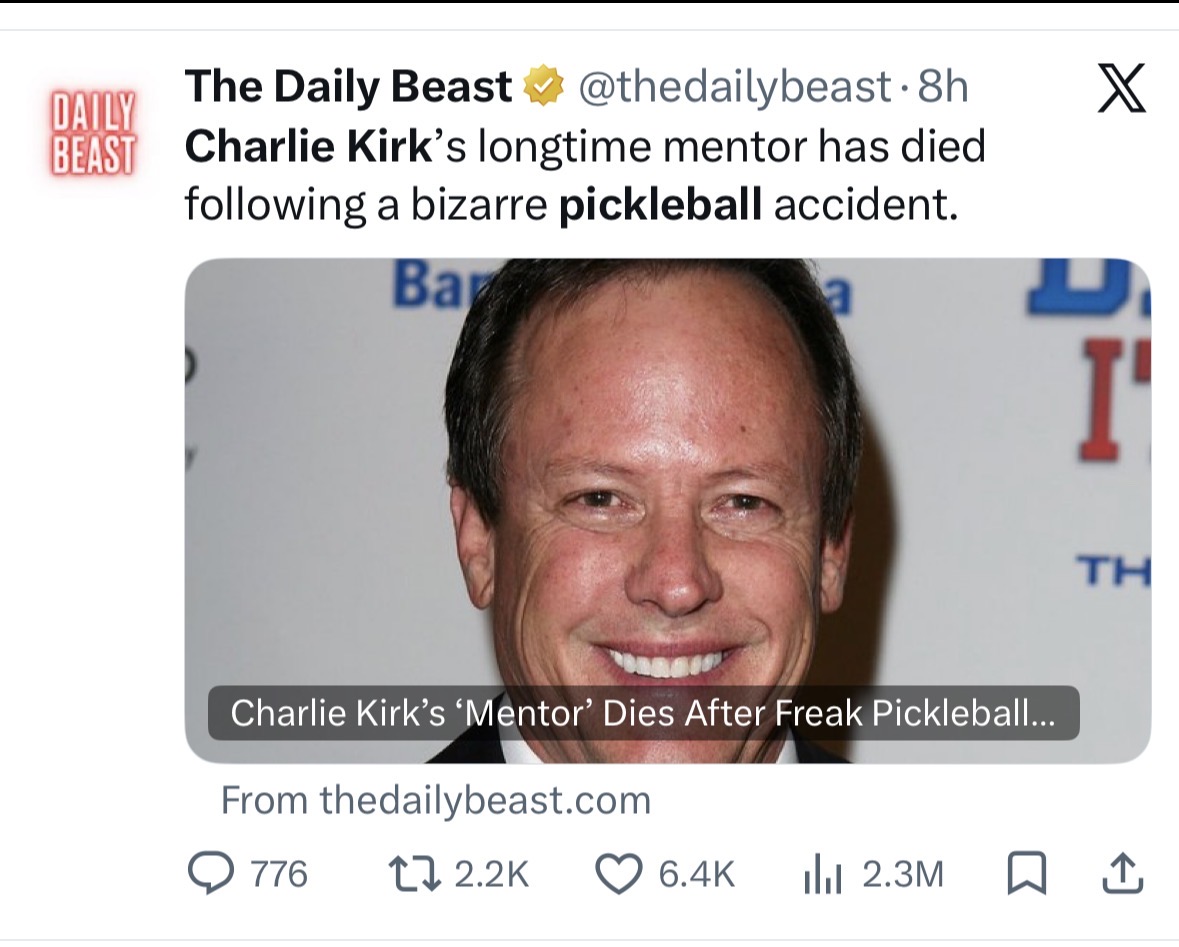Click the X logo in the top corner

[1121, 88]
